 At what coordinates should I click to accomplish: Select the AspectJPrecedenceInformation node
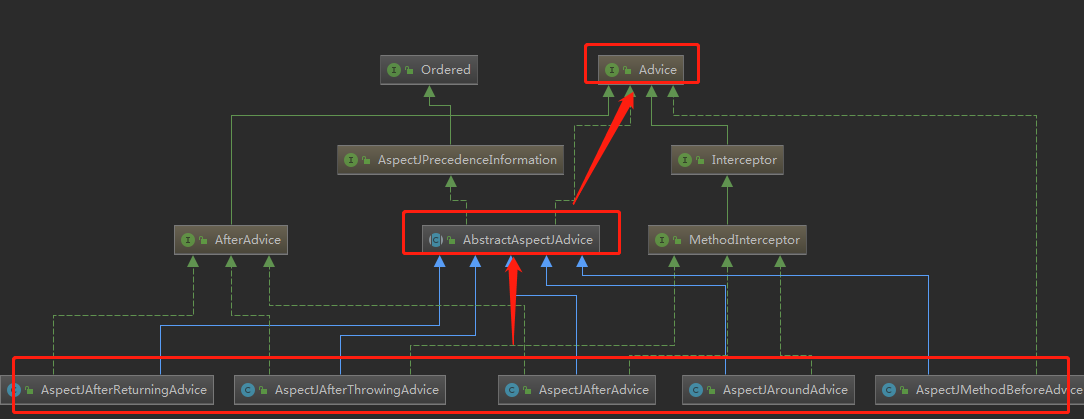coord(451,160)
